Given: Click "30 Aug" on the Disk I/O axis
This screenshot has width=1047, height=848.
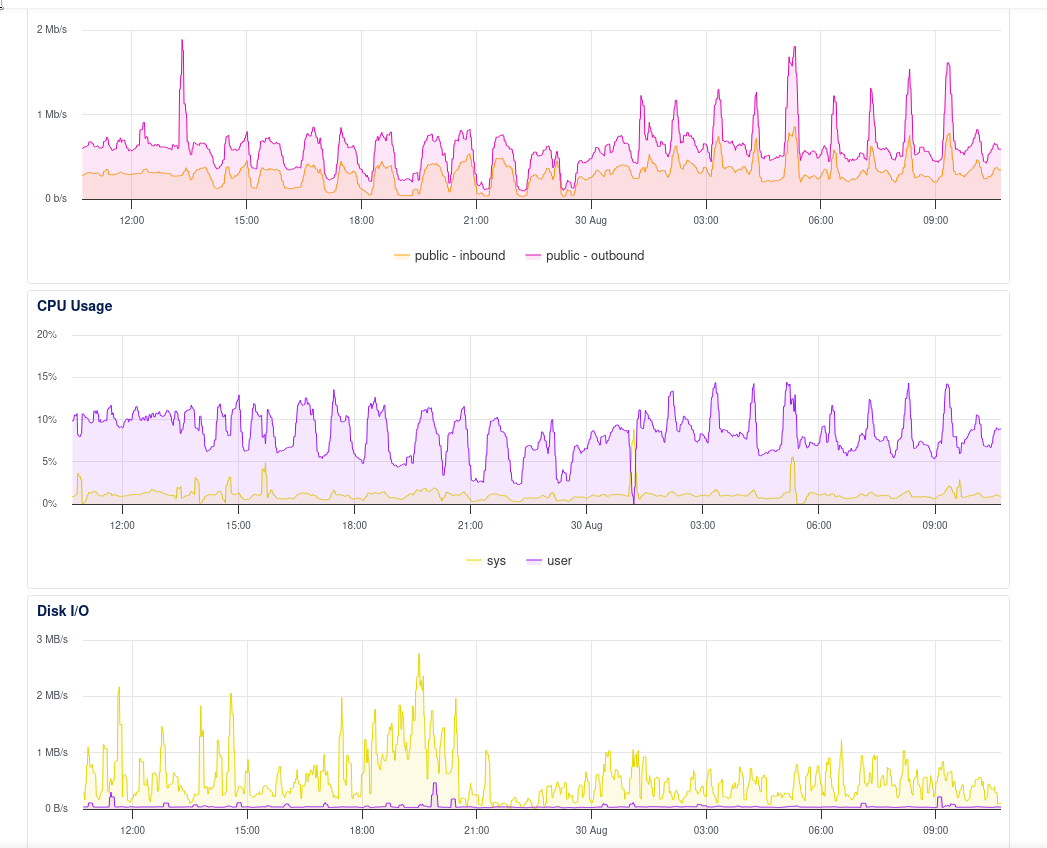Looking at the screenshot, I should point(591,830).
